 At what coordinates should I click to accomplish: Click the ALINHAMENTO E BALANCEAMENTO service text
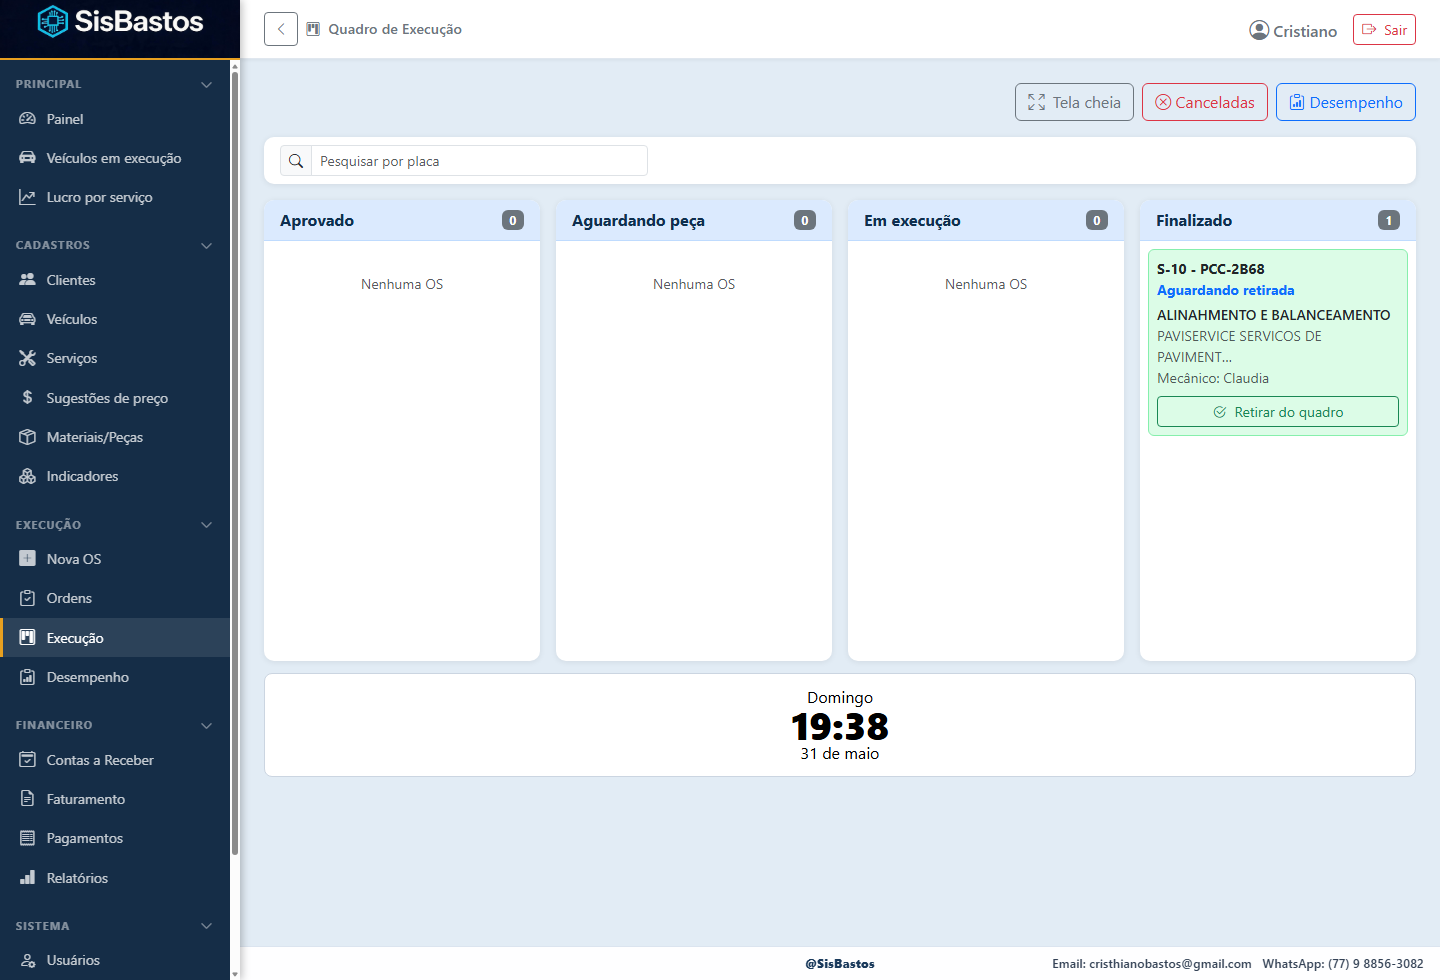pyautogui.click(x=1273, y=315)
